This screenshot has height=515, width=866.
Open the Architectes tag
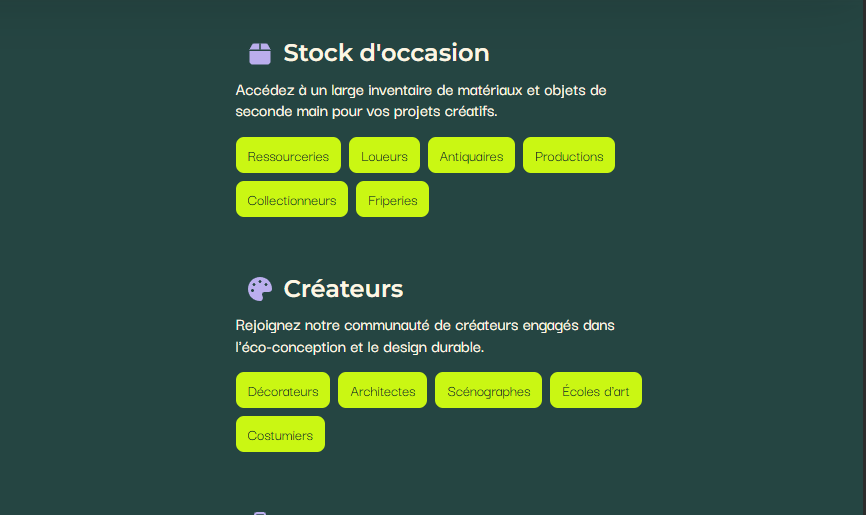[x=382, y=390]
